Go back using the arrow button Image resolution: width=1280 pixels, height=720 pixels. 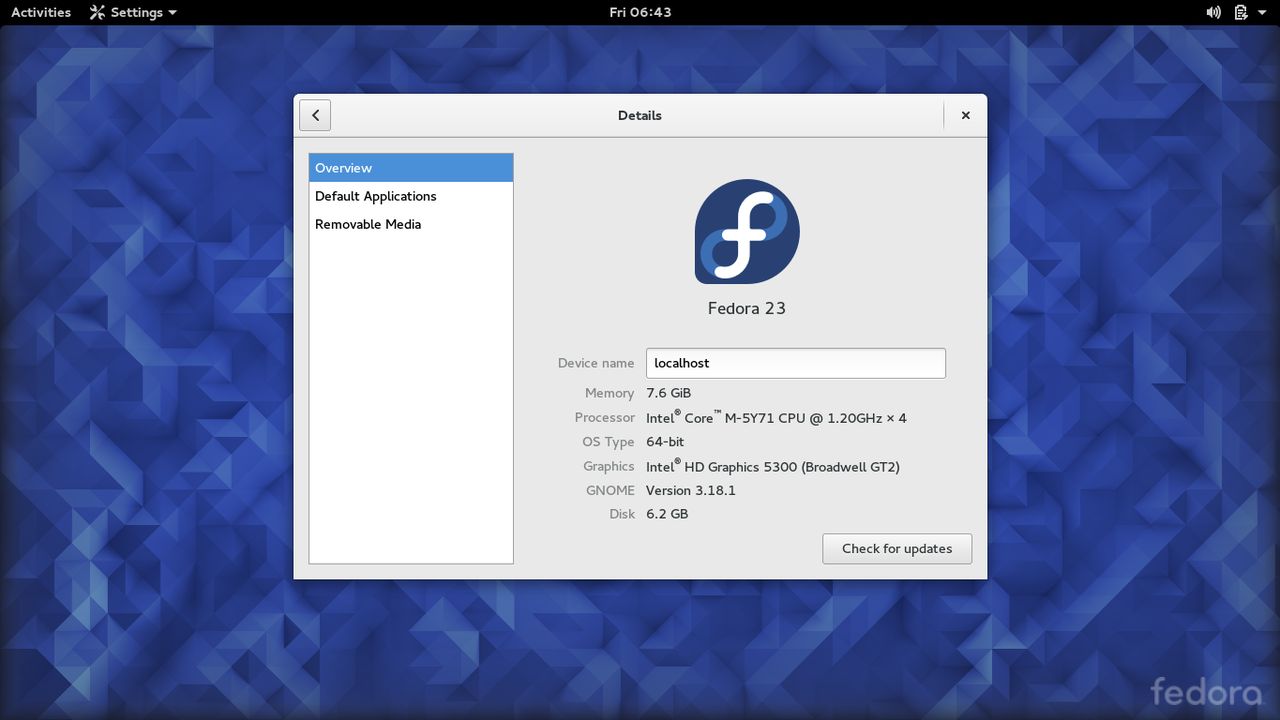tap(315, 115)
